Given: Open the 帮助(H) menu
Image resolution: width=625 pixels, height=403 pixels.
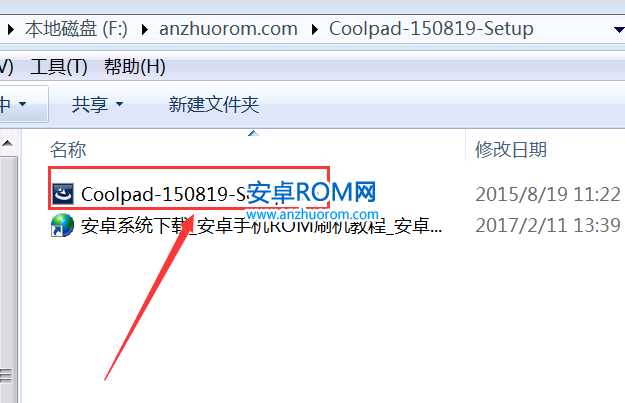Looking at the screenshot, I should (135, 67).
